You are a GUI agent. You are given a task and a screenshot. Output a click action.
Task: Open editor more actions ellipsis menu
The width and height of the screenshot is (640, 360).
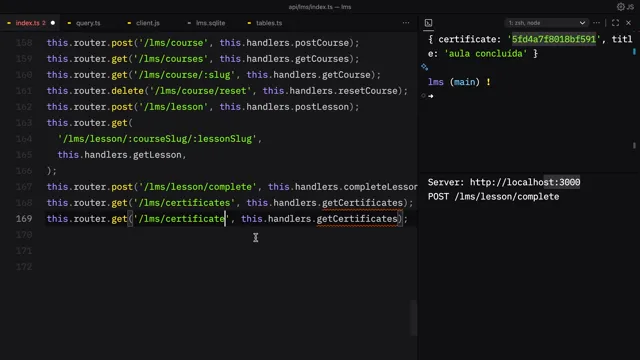406,23
